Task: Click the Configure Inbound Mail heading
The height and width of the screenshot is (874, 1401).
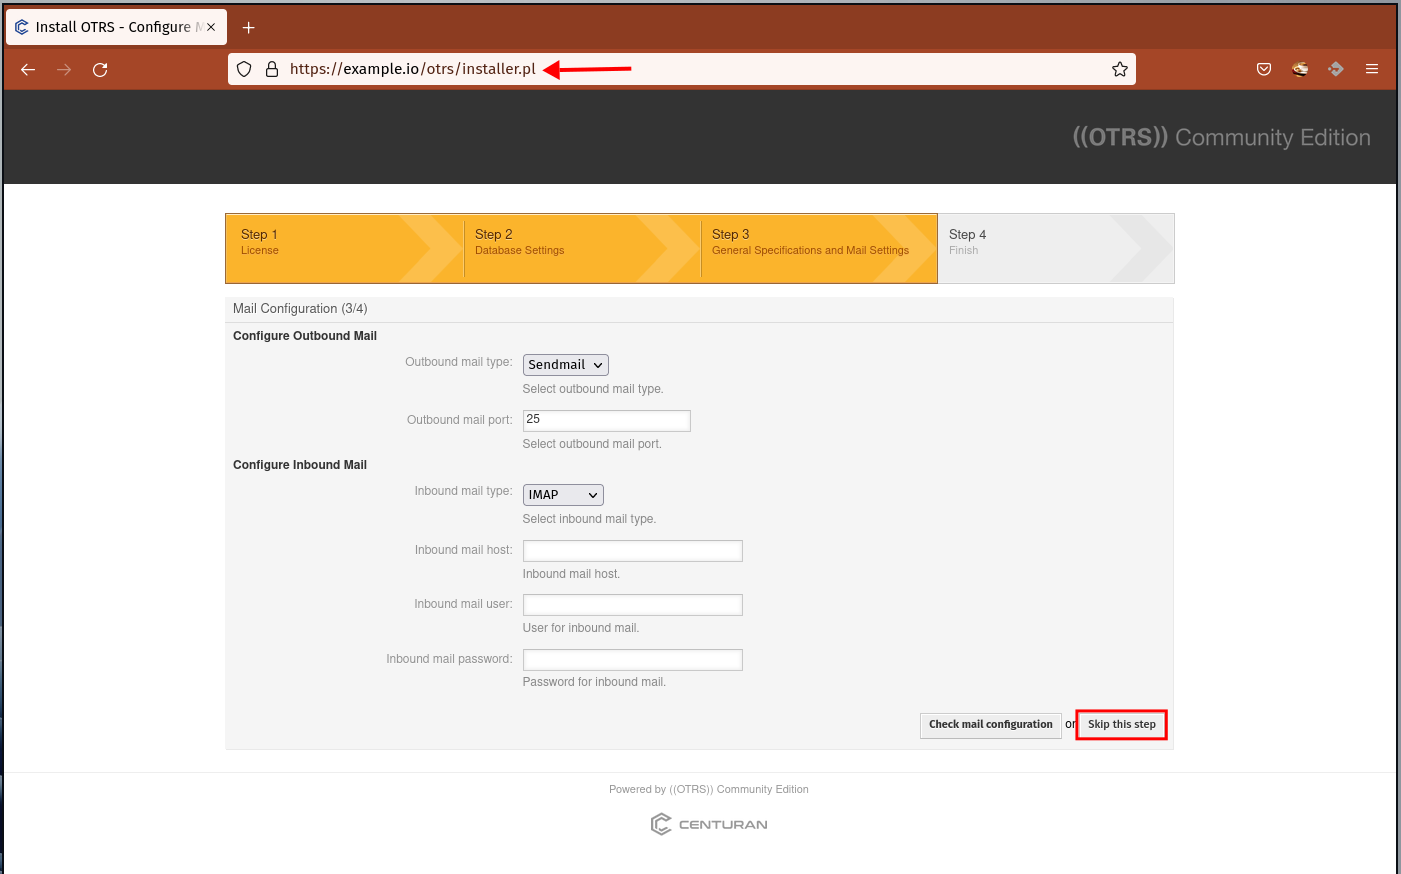Action: [300, 465]
